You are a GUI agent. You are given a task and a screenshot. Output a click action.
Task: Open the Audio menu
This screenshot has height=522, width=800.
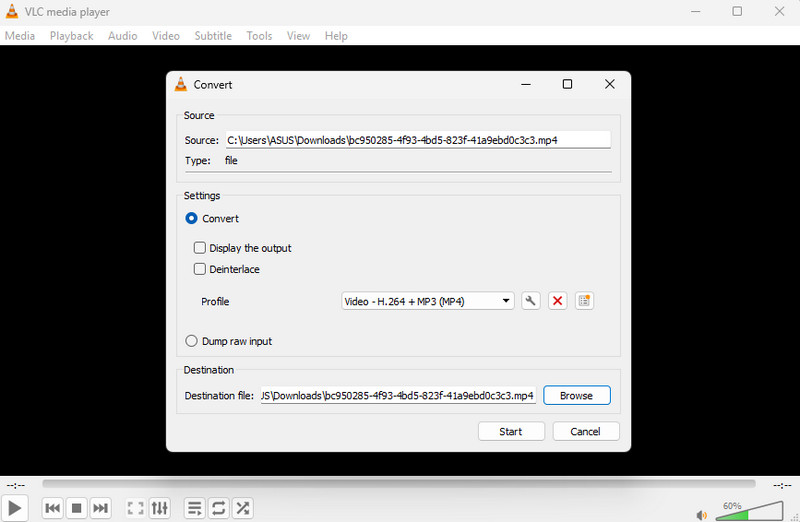pyautogui.click(x=122, y=36)
